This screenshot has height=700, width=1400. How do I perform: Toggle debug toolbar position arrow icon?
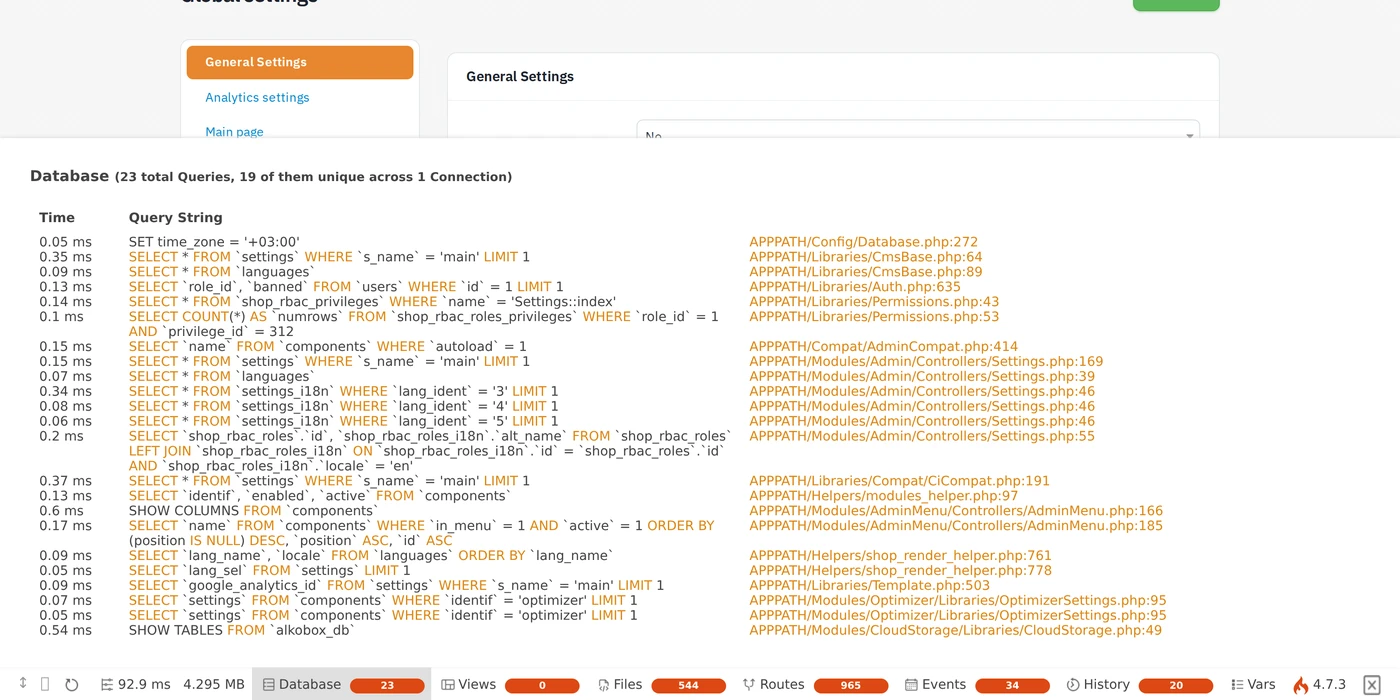[x=23, y=684]
